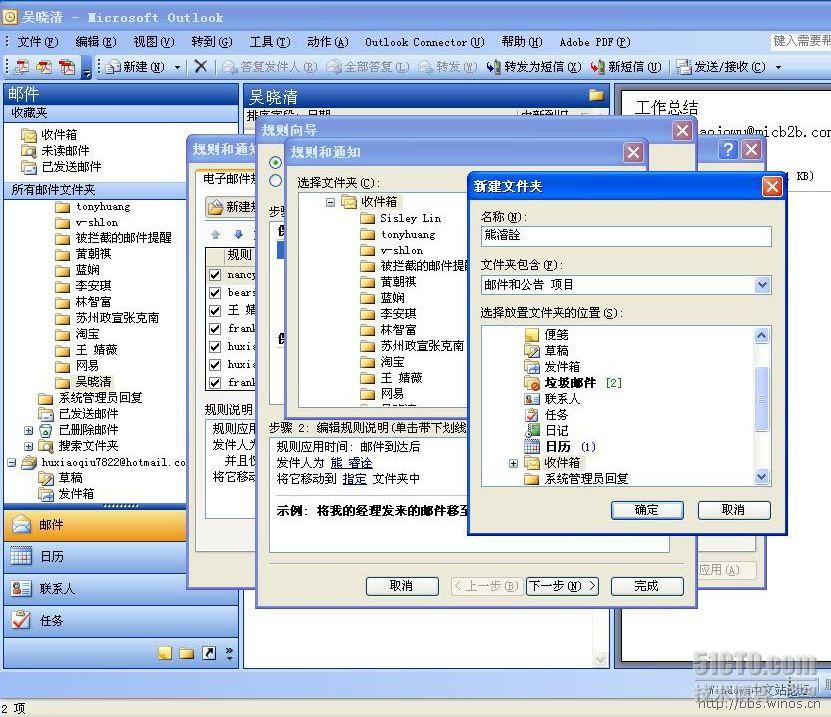Select 日记 folder in new folder dialog
Screen dimensions: 831x717
[x=546, y=430]
